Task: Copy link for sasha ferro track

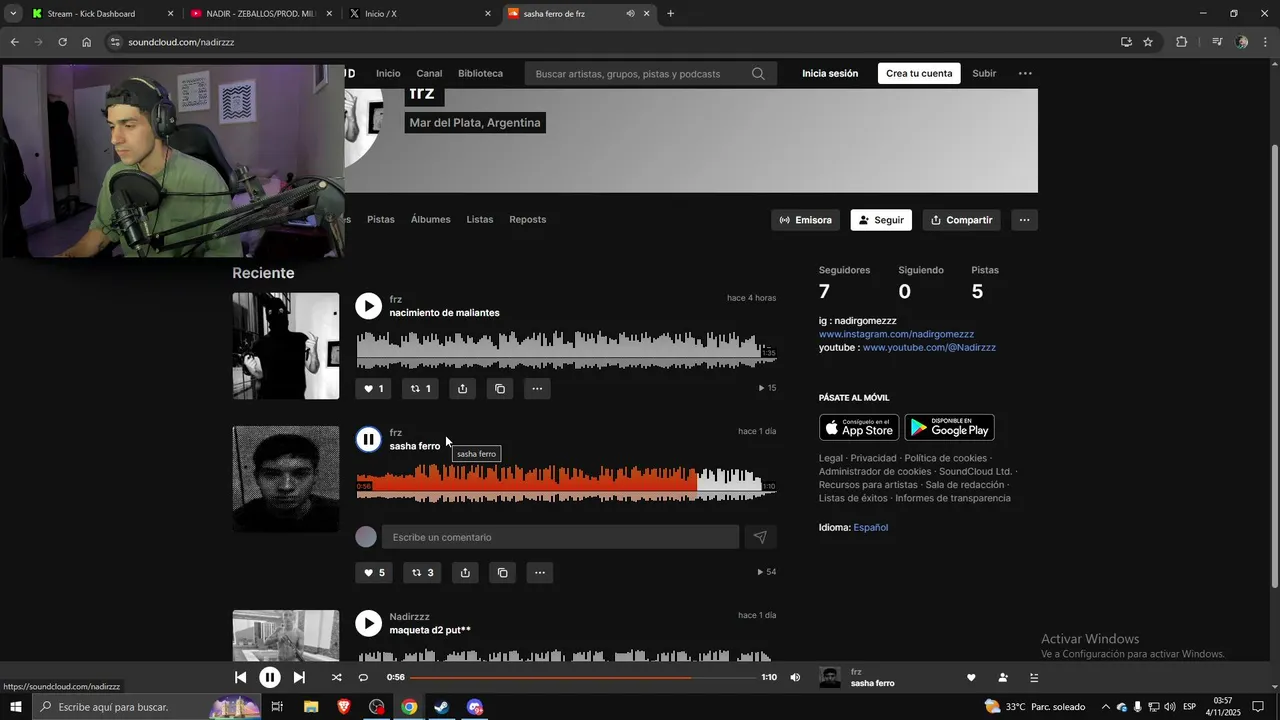Action: point(503,573)
